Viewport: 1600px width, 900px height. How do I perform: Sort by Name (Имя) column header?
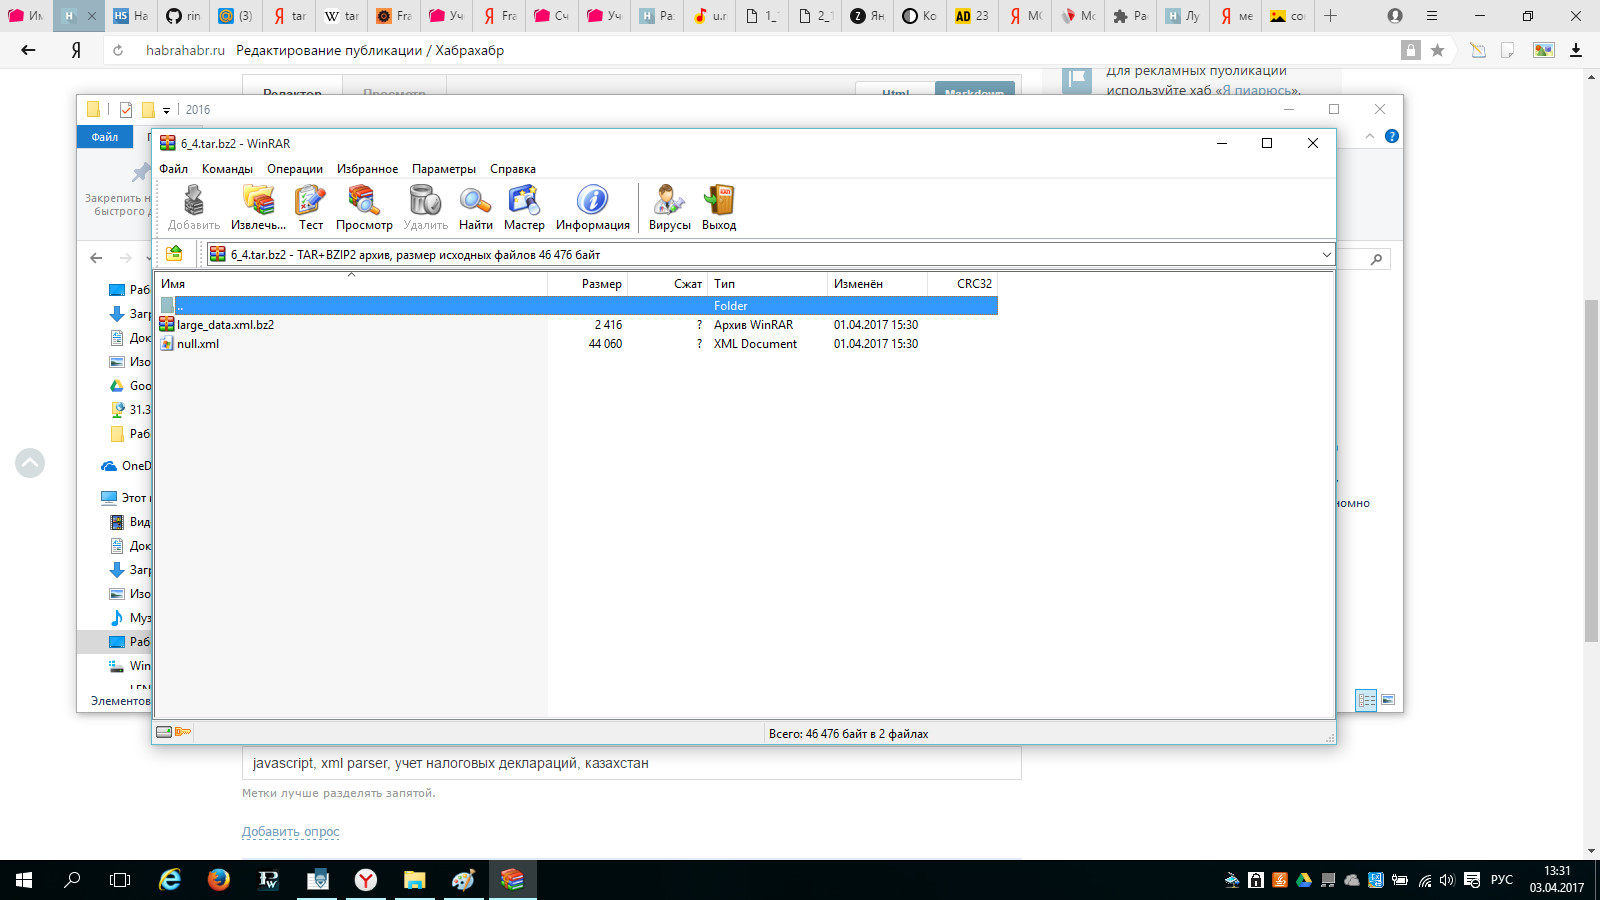(x=351, y=284)
